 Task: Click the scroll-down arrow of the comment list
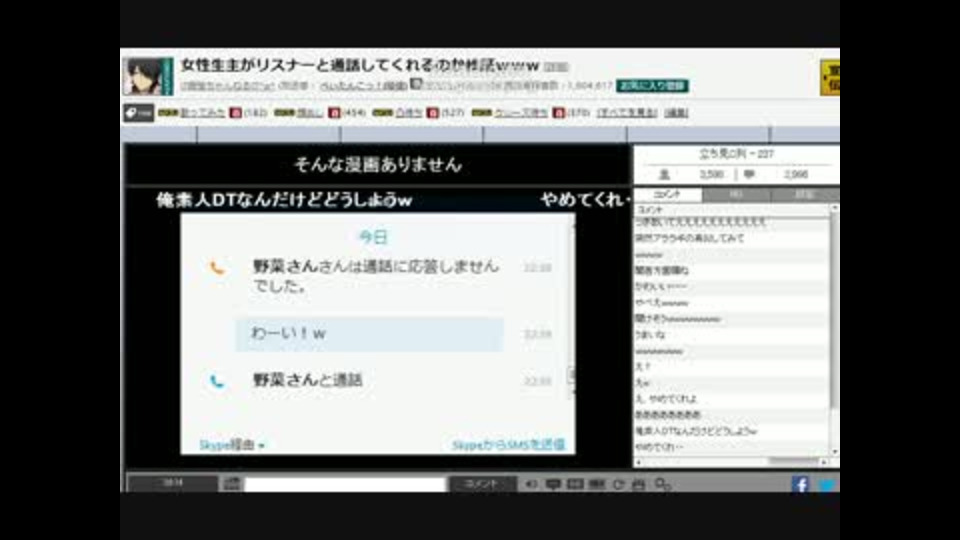coord(834,452)
